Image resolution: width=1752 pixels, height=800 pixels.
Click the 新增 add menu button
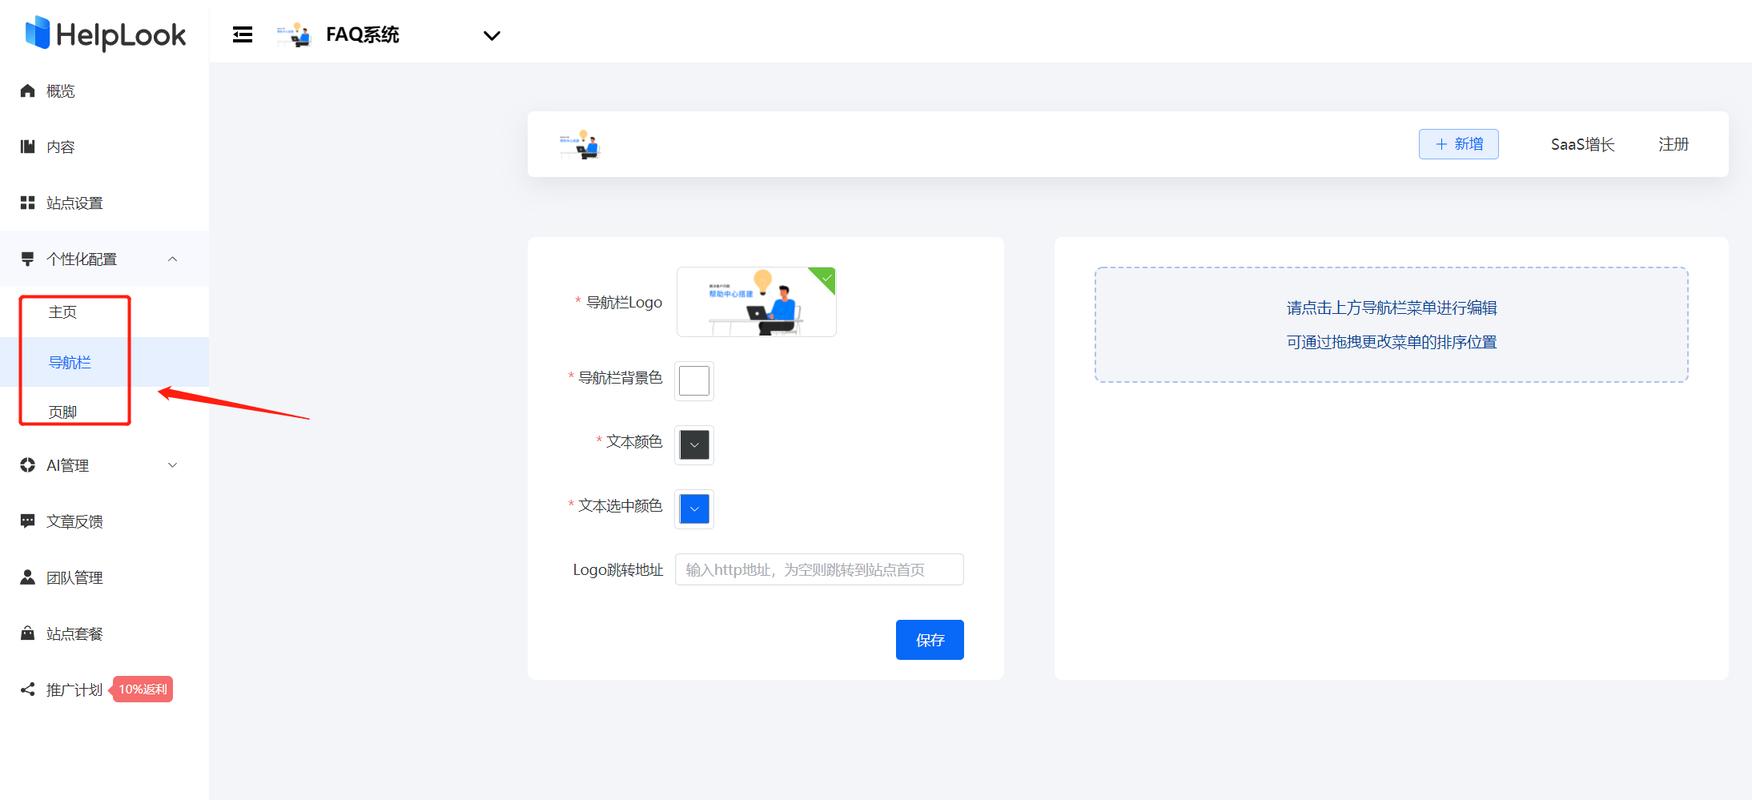tap(1459, 144)
